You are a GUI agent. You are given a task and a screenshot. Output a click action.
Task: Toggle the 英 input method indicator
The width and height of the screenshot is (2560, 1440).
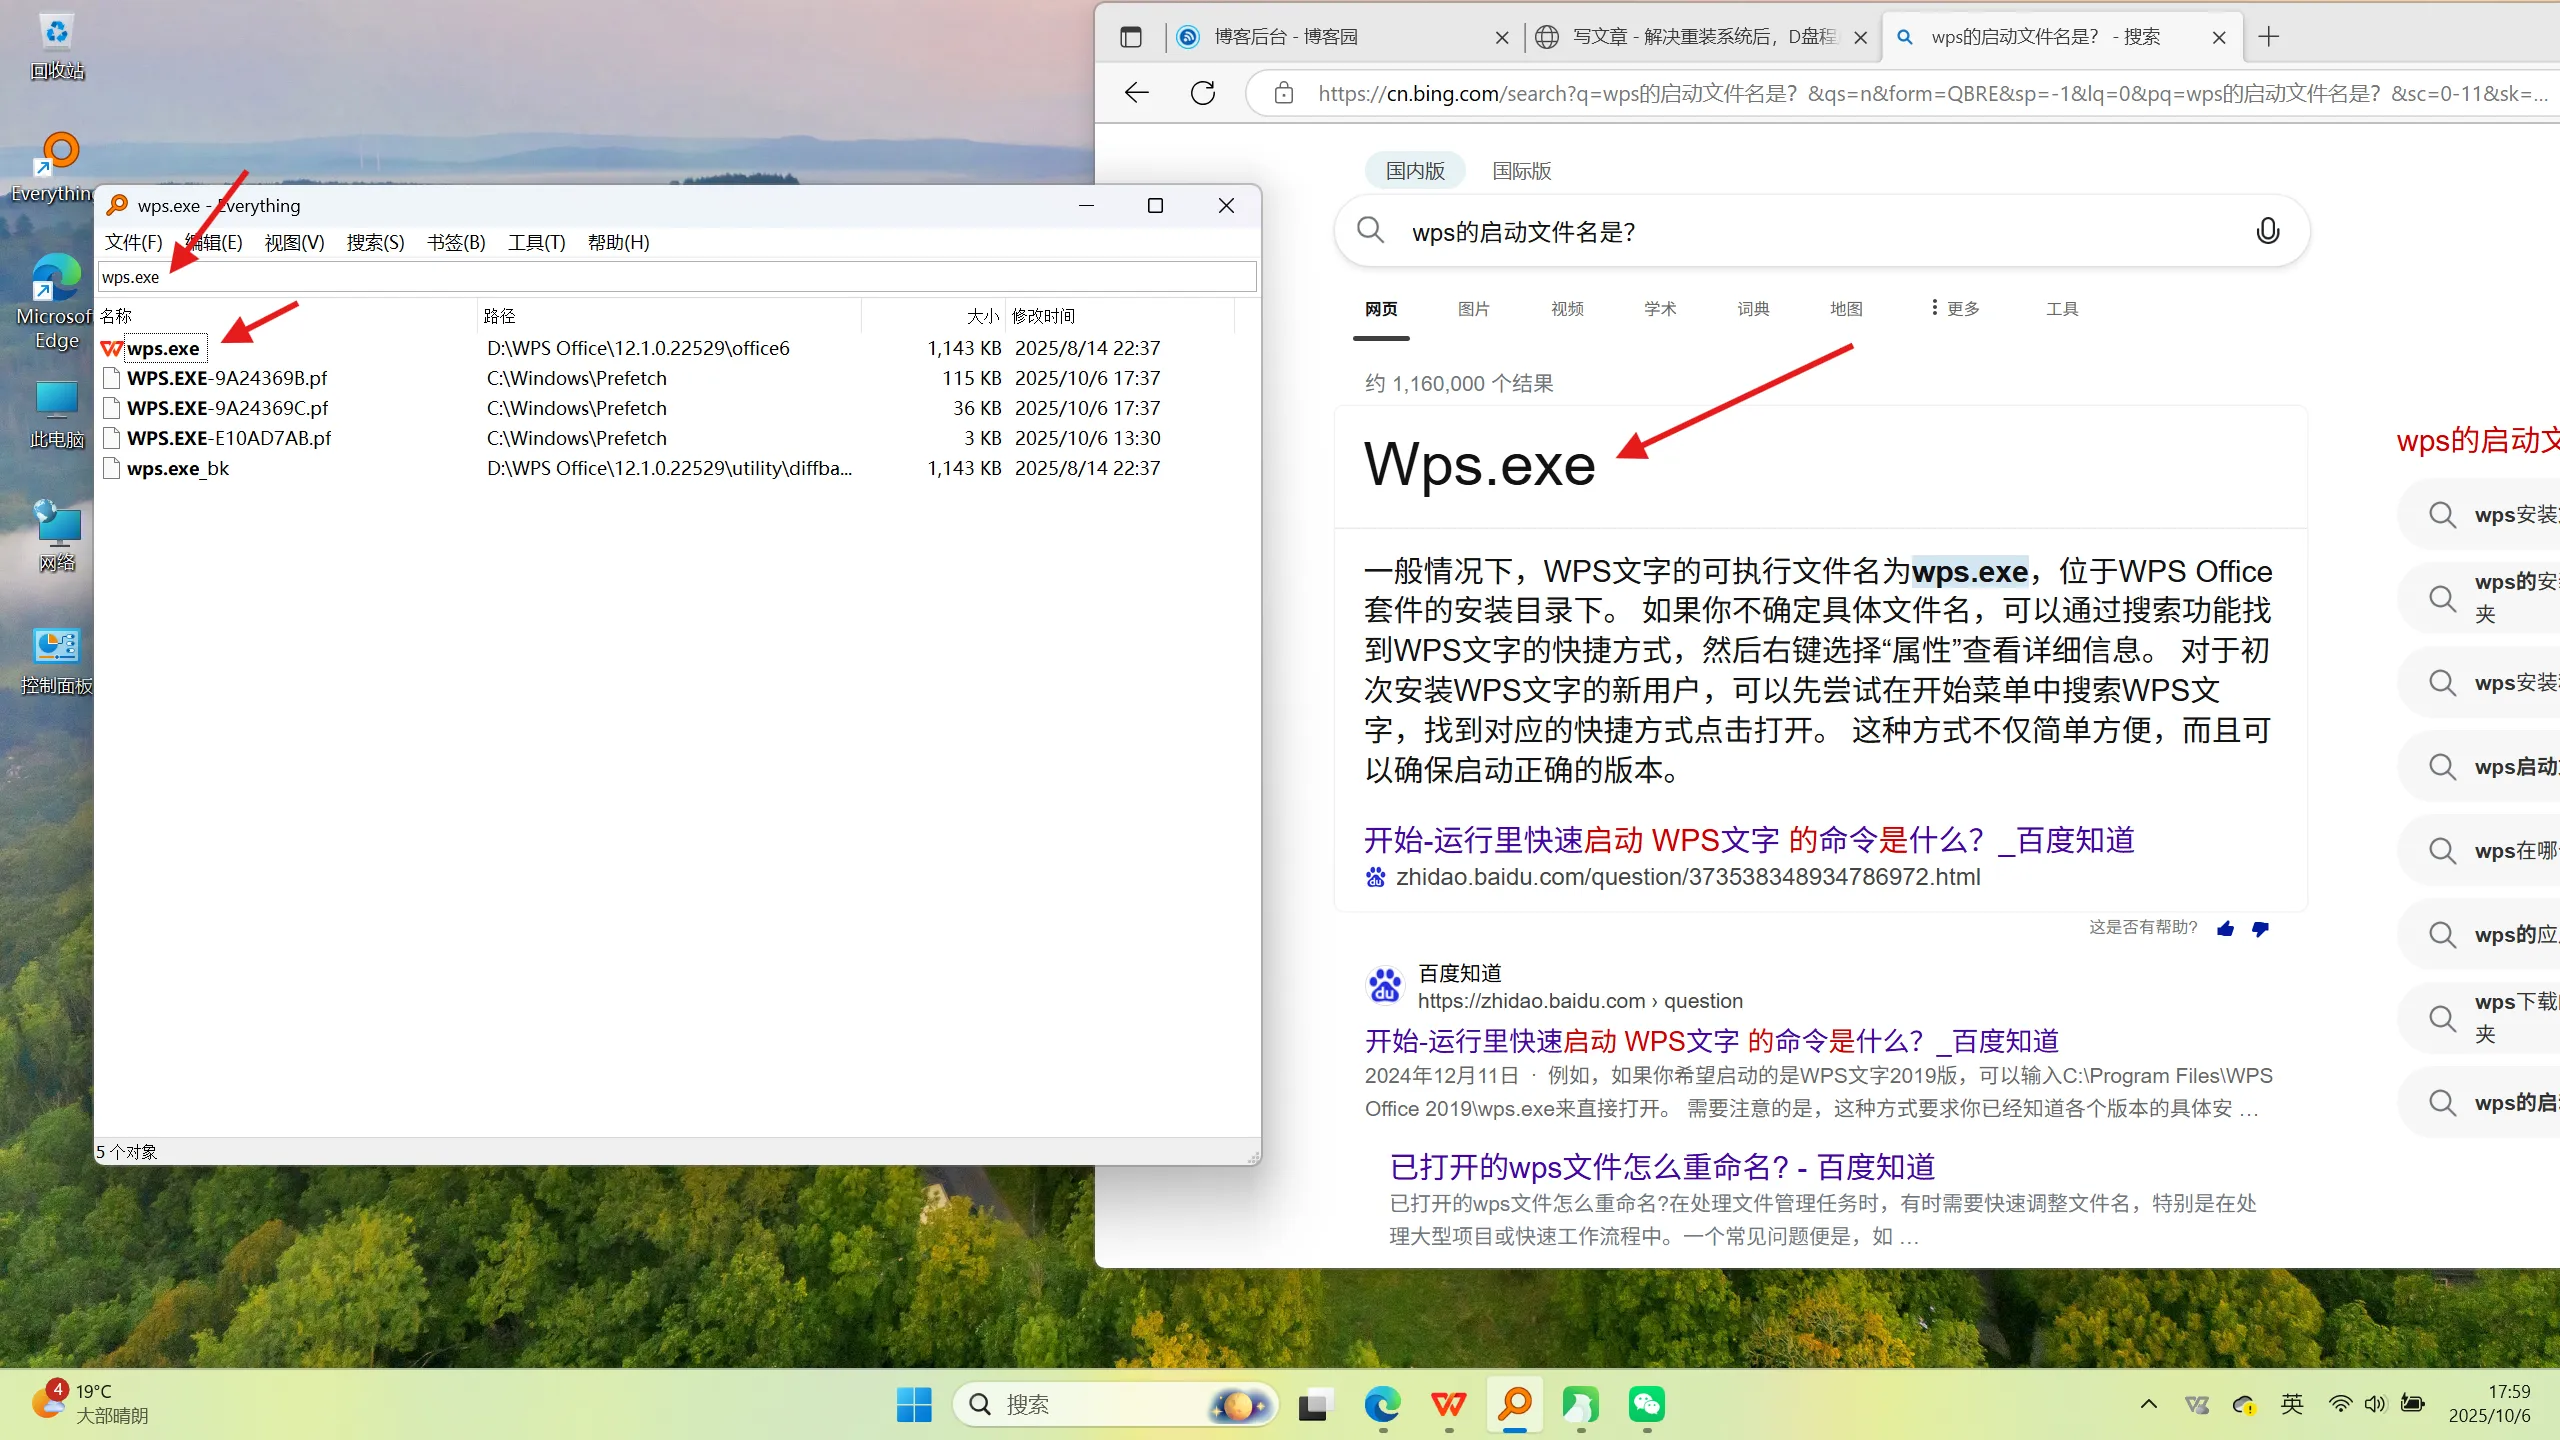(x=2292, y=1404)
